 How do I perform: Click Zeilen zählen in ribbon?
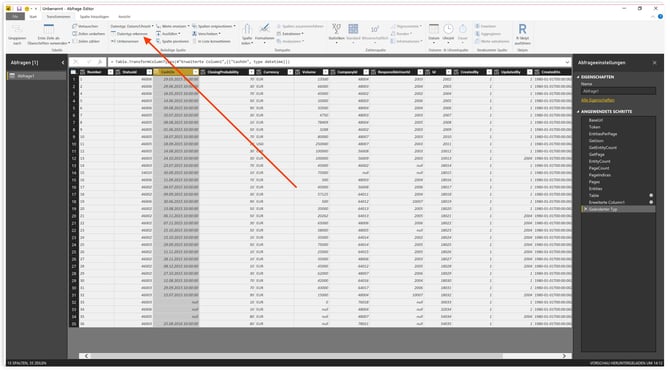click(86, 41)
